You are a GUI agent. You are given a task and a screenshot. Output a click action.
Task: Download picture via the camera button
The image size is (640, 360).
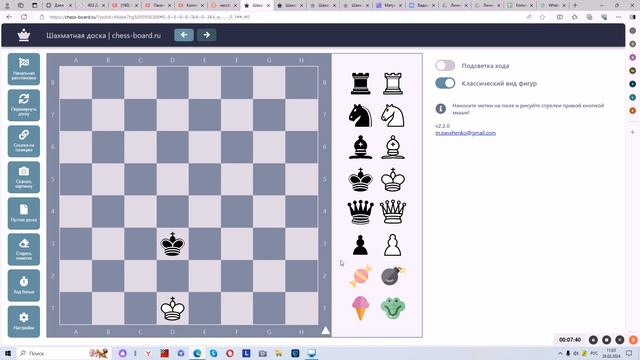24,177
